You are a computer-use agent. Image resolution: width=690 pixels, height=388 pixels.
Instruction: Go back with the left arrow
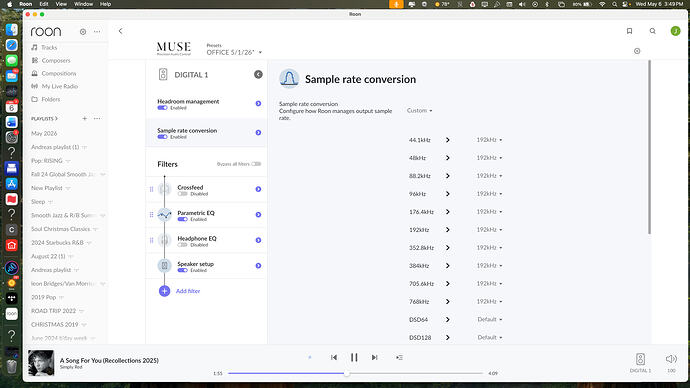(x=121, y=31)
